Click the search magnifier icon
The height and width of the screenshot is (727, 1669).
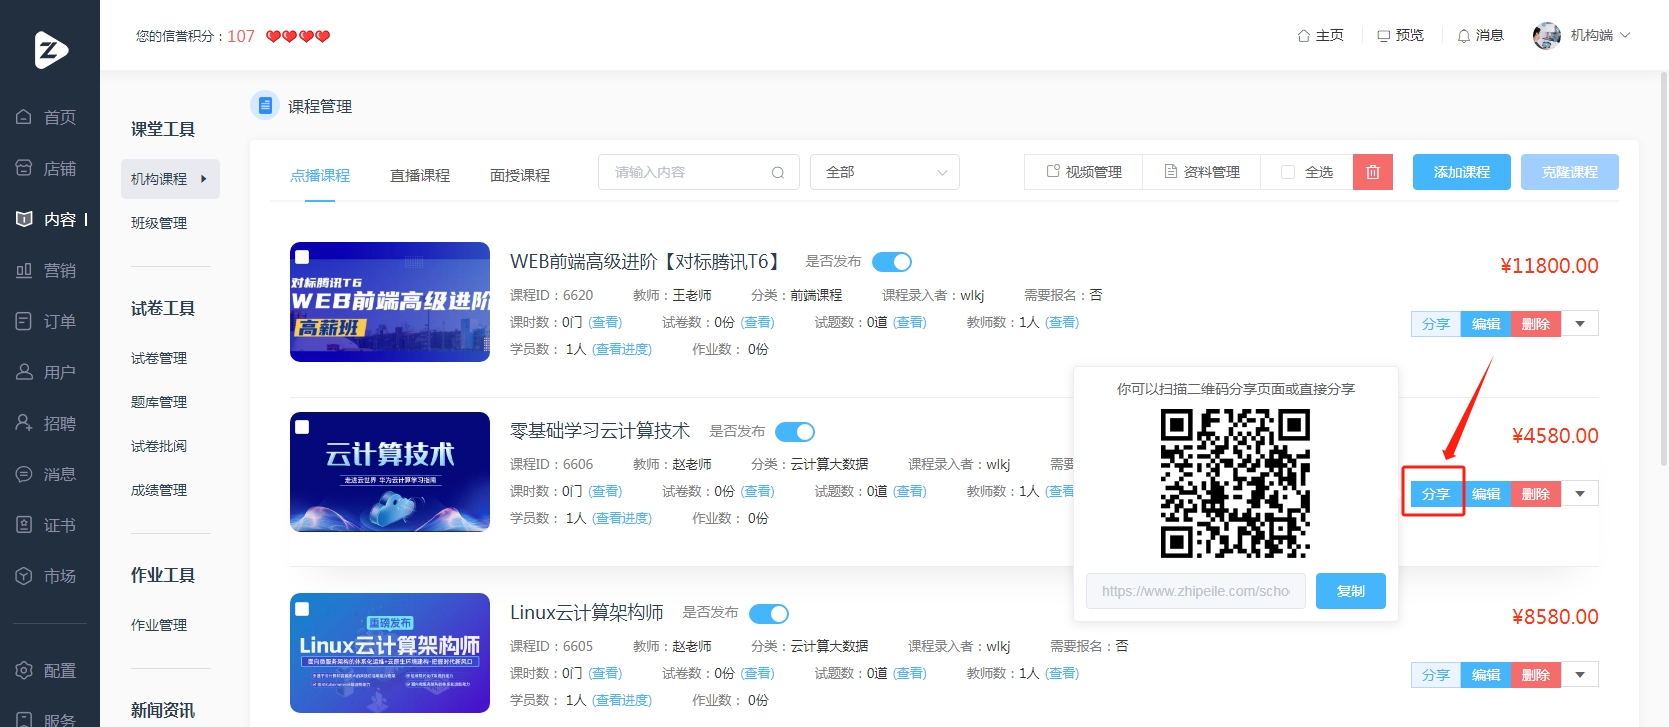pos(778,172)
